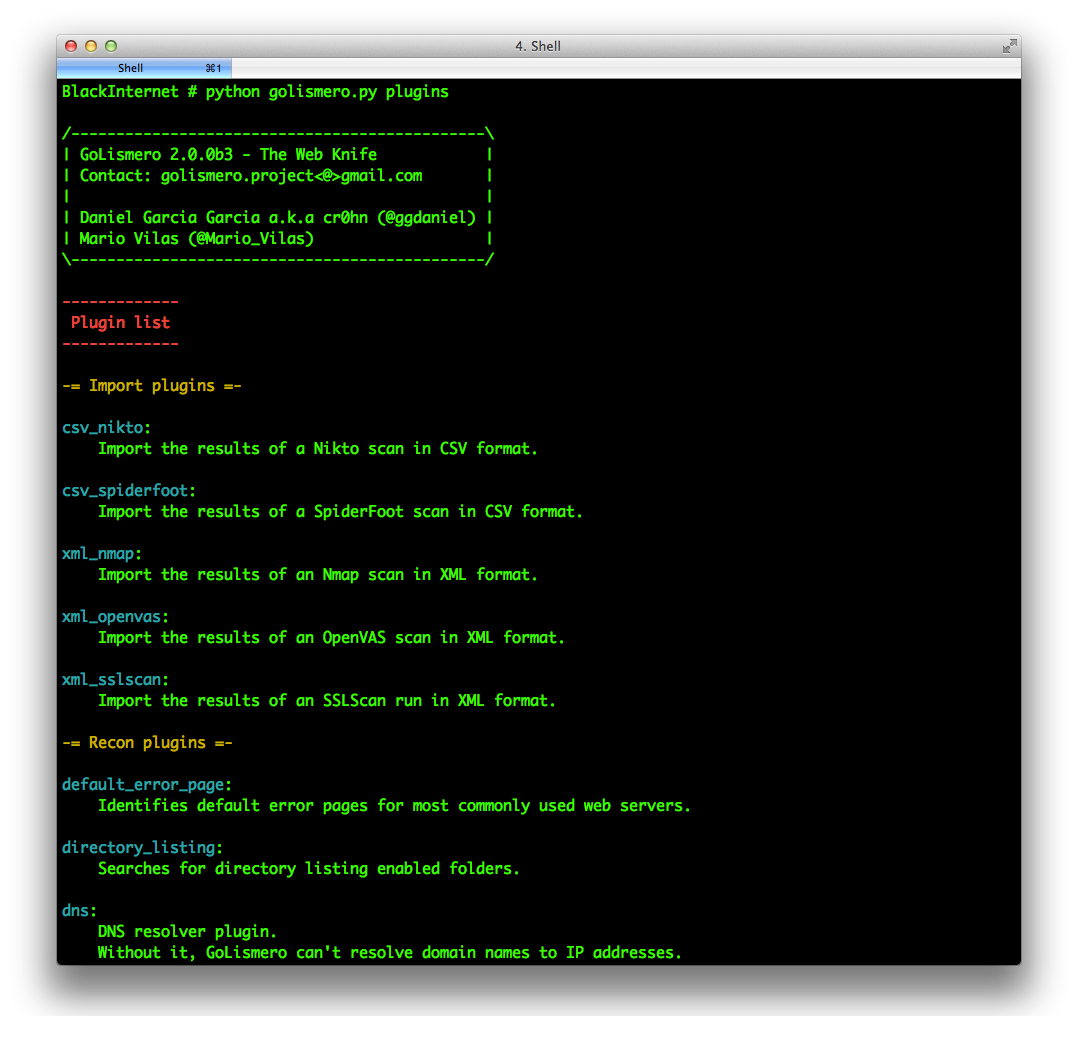Viewport: 1078px width, 1044px height.
Task: Click the contact email golismero.project<@>gmail.com
Action: (292, 176)
